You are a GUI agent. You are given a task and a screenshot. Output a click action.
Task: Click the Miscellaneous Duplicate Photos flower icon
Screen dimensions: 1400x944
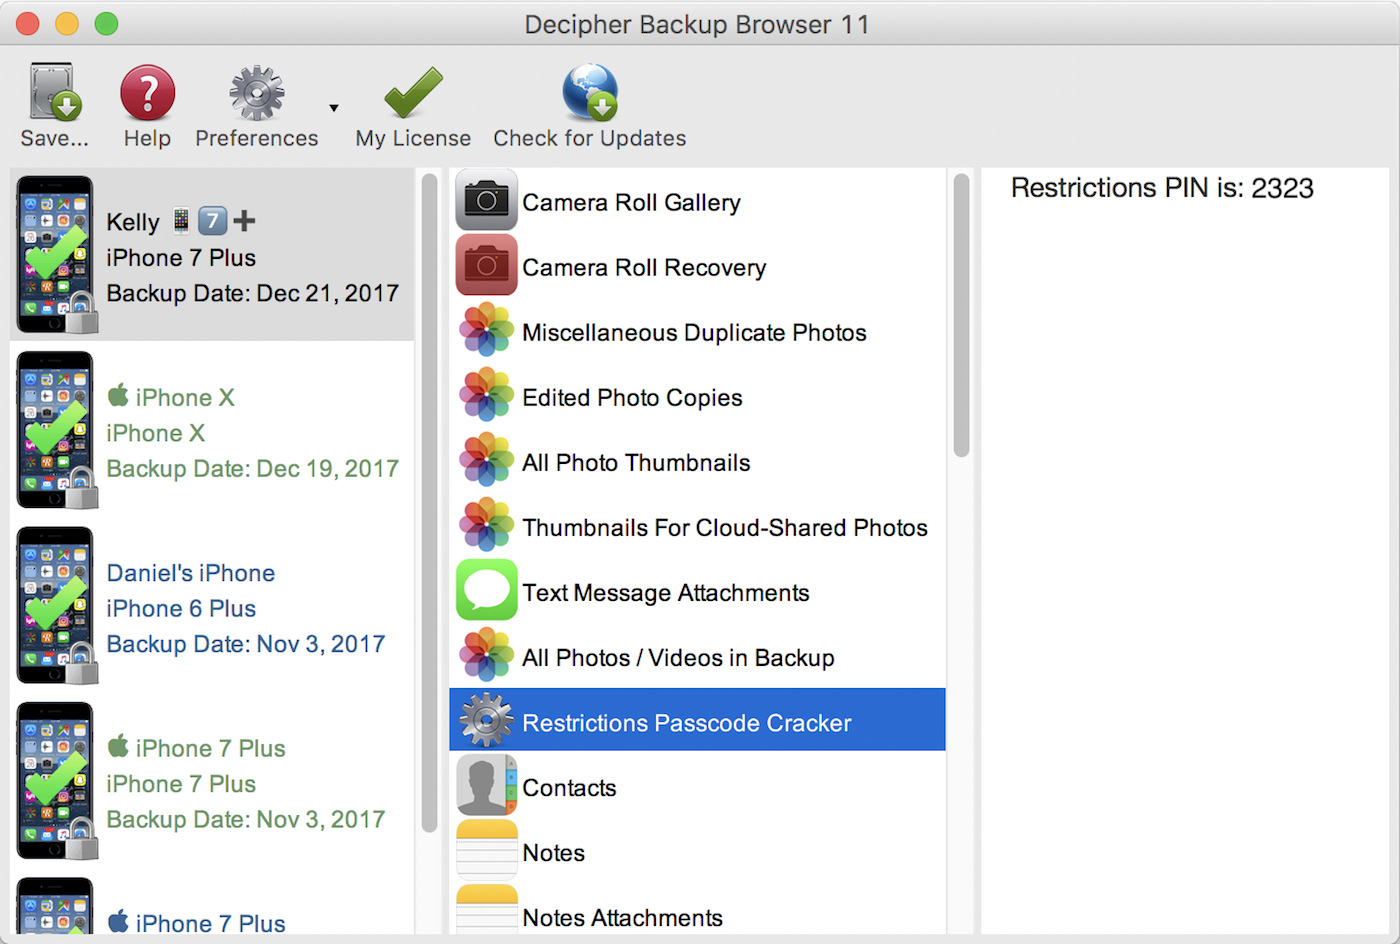(x=487, y=331)
